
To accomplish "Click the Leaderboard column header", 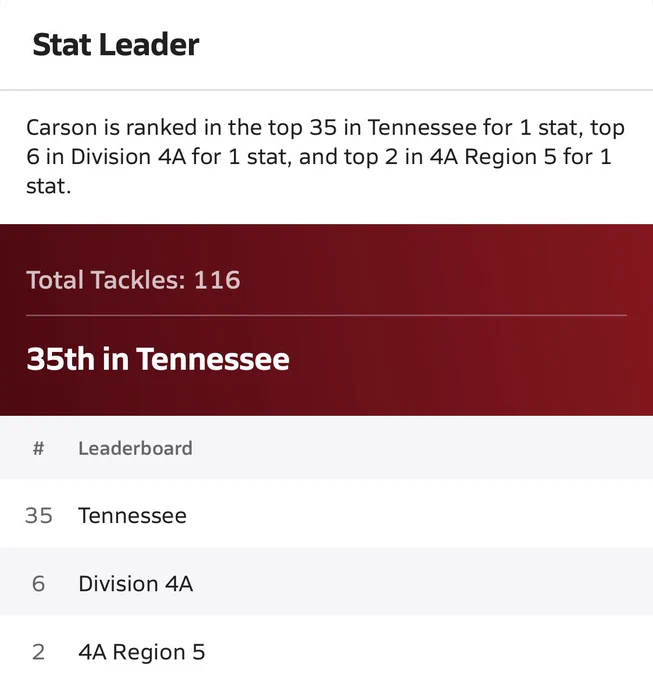I will [135, 448].
